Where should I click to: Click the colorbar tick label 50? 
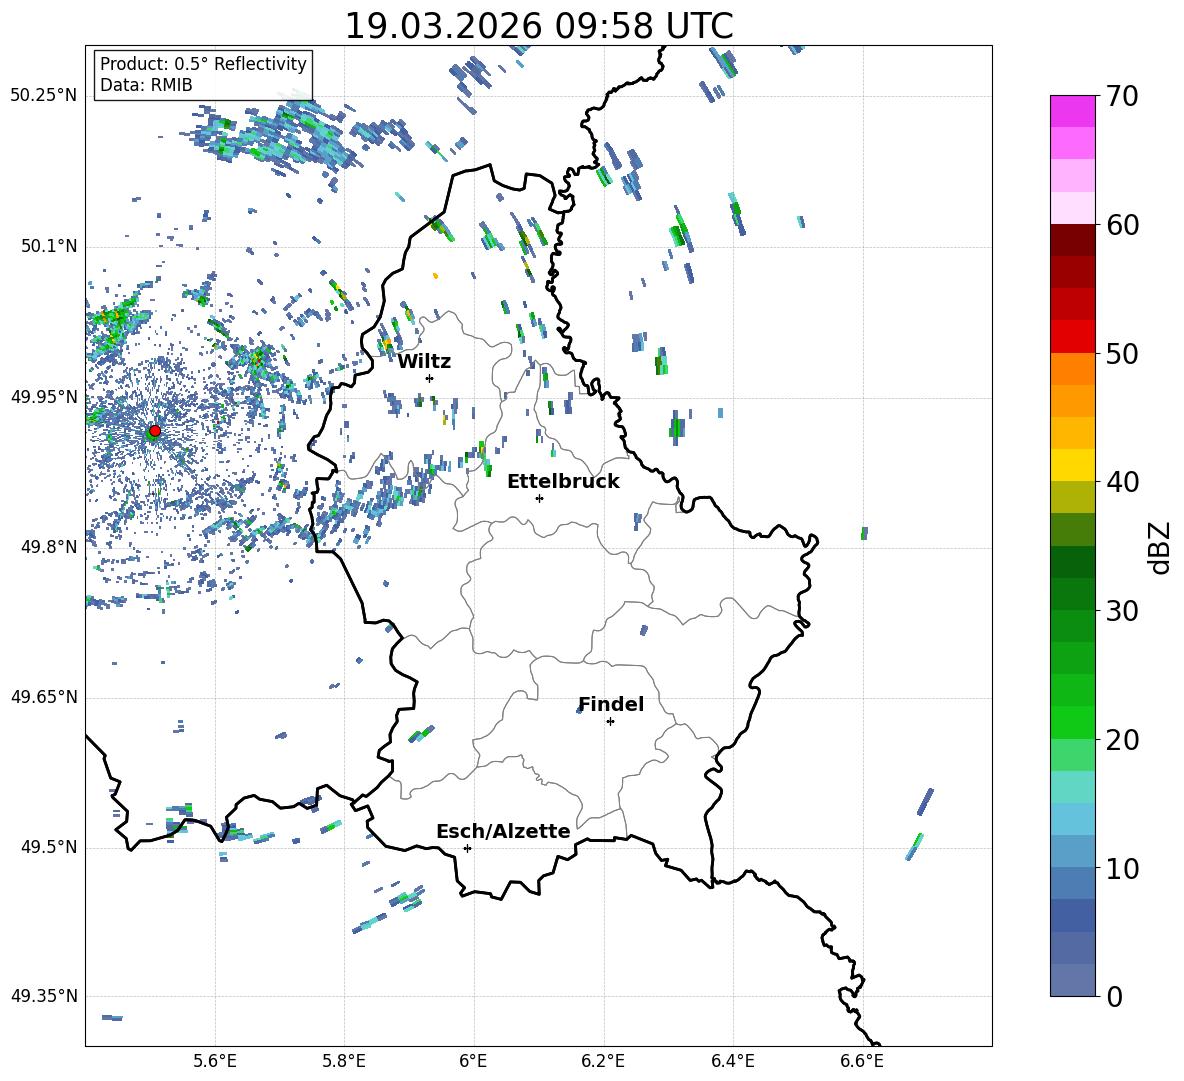[x=1122, y=354]
